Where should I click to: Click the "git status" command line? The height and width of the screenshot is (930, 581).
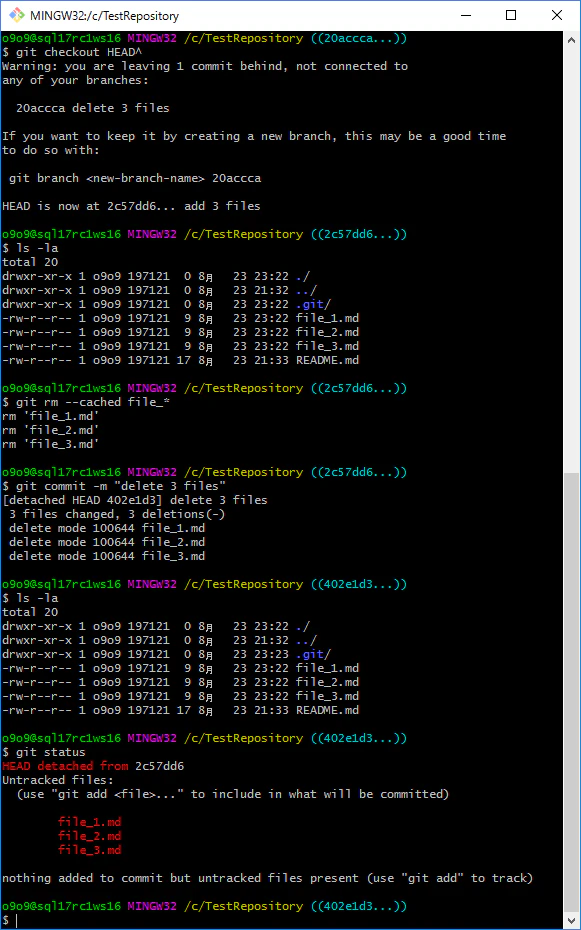click(x=44, y=752)
